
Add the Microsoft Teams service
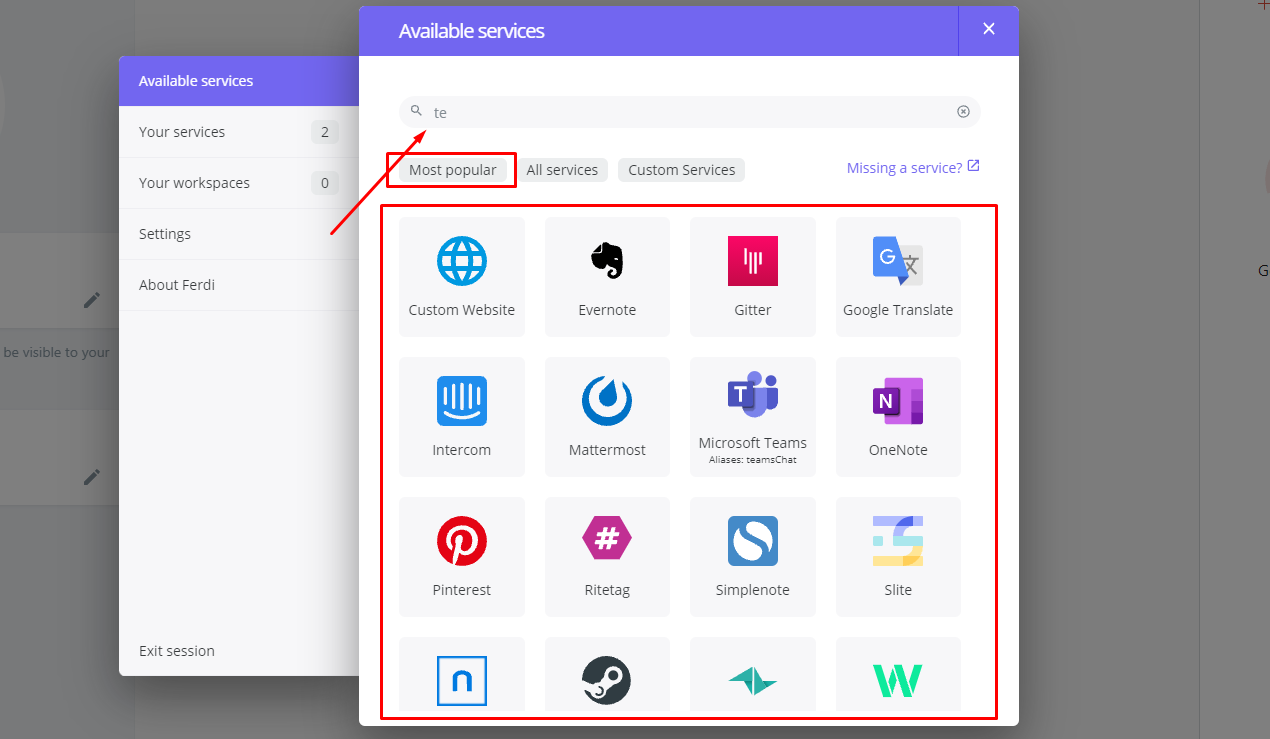click(753, 417)
